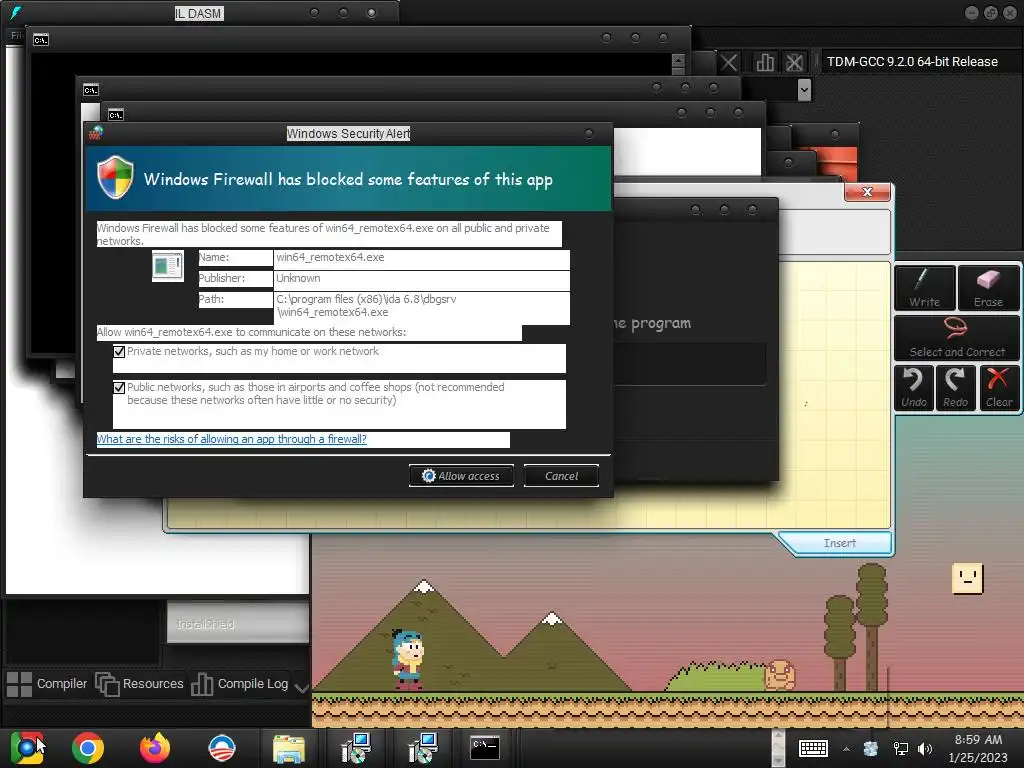Open the blue-red circle logo taskbar app
Viewport: 1024px width, 768px height.
[221, 748]
